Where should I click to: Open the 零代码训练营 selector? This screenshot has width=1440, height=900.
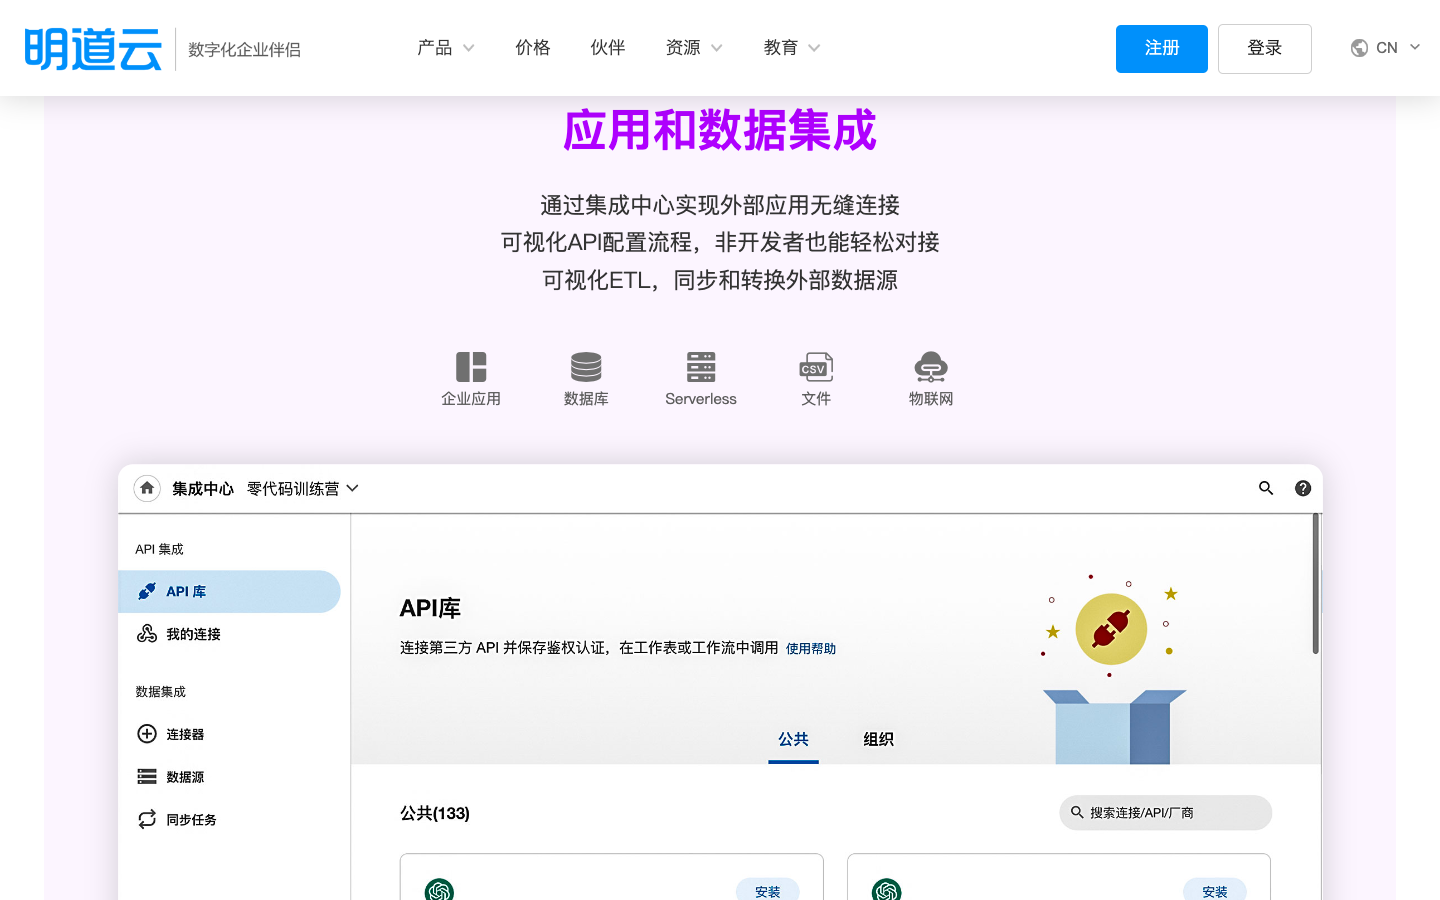(x=300, y=489)
